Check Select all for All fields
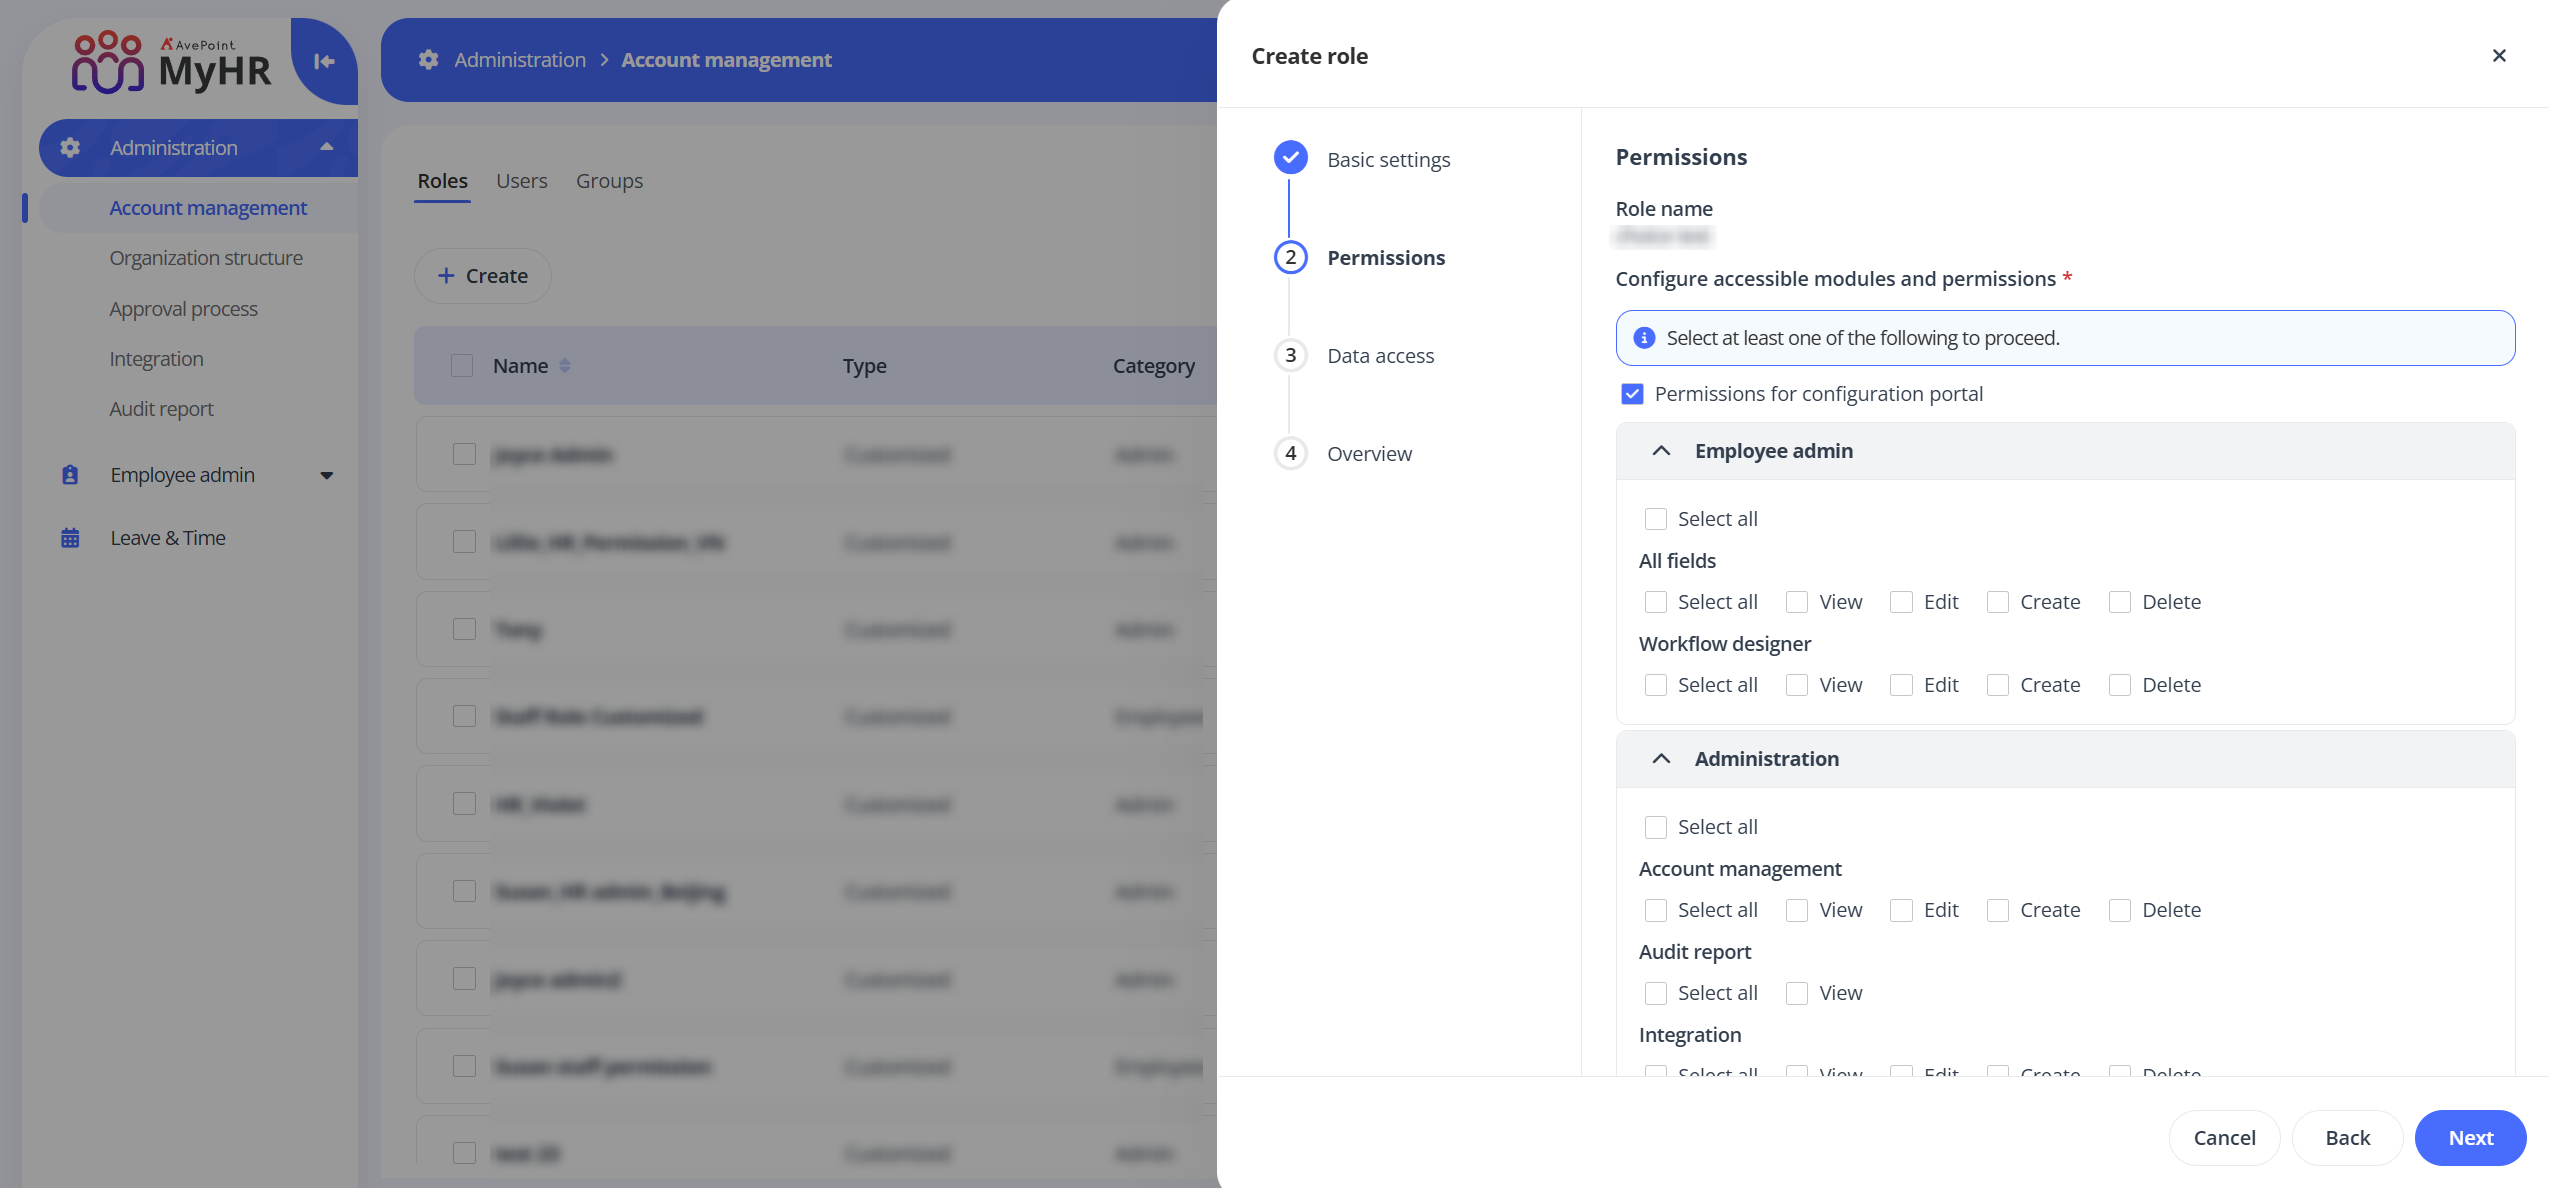Viewport: 2549px width, 1188px height. (1656, 602)
